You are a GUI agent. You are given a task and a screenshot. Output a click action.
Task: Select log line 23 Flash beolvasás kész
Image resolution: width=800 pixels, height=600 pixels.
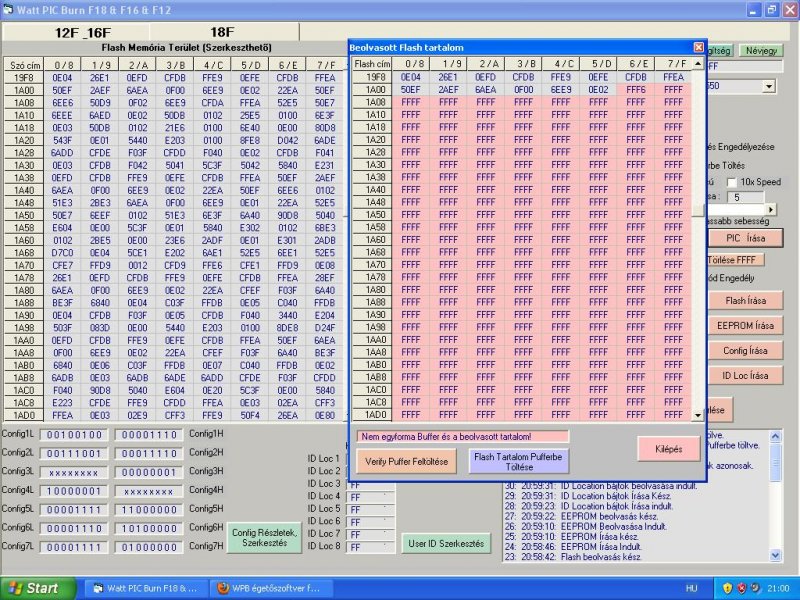[572, 557]
